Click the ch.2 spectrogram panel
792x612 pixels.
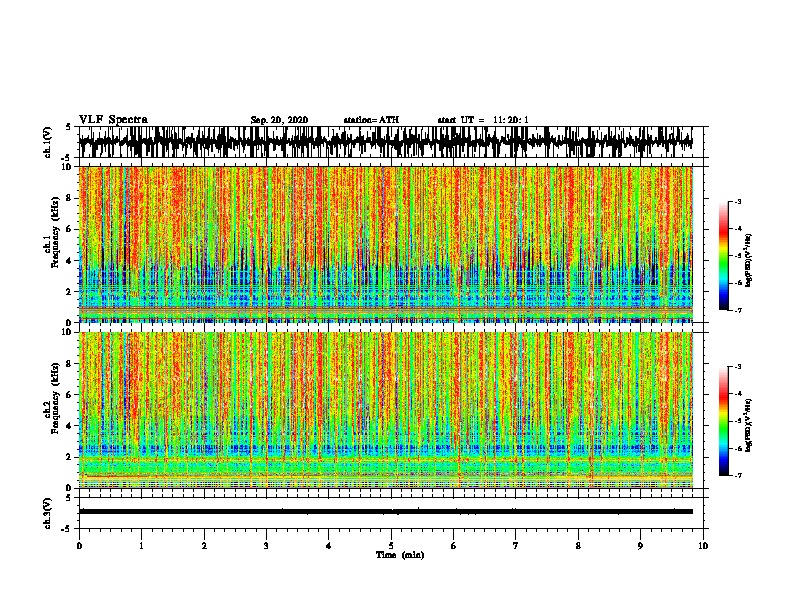386,410
